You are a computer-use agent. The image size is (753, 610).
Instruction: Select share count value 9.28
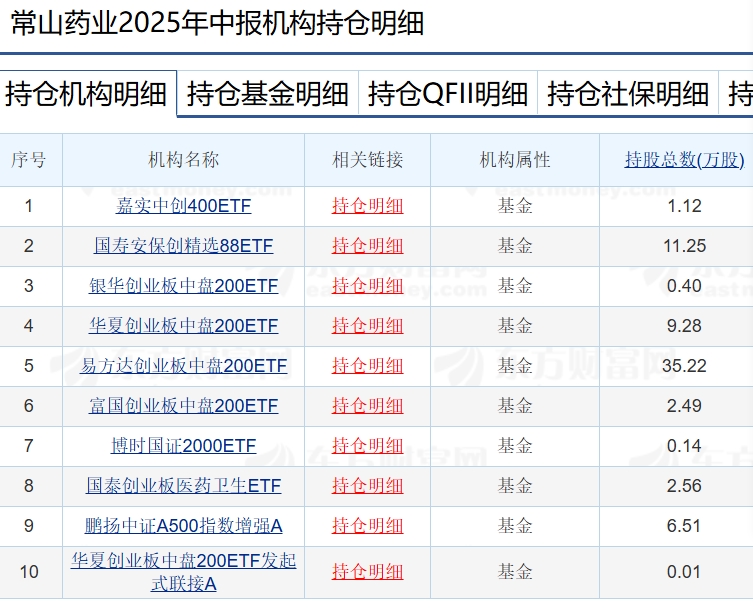[684, 326]
